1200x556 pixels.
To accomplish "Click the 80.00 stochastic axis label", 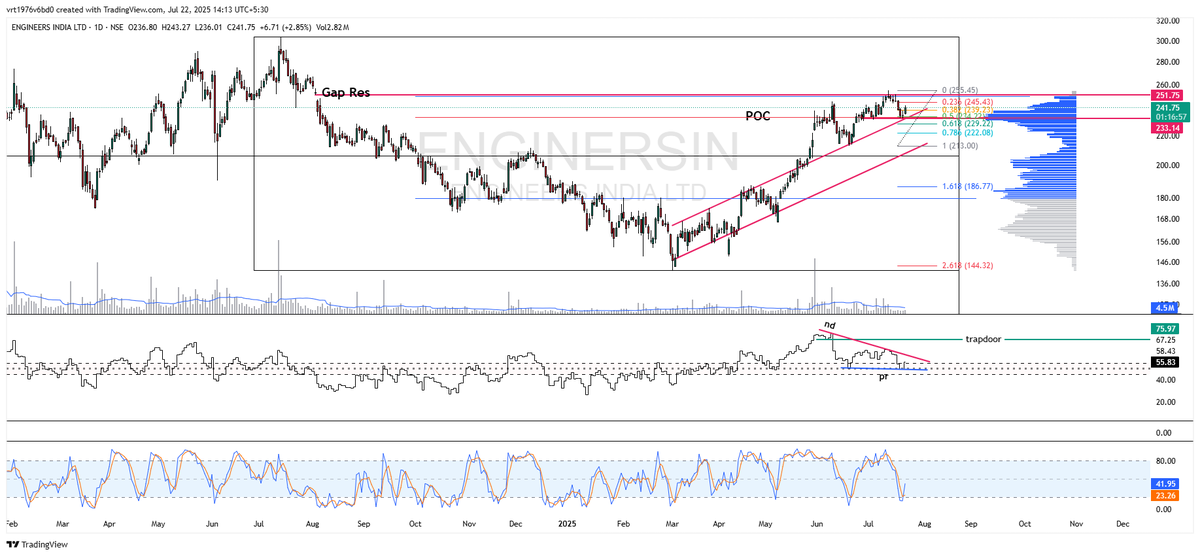I will (x=1167, y=462).
